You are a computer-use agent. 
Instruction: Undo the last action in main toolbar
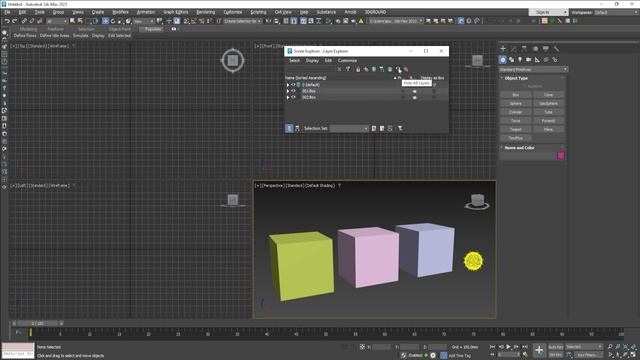pos(7,21)
